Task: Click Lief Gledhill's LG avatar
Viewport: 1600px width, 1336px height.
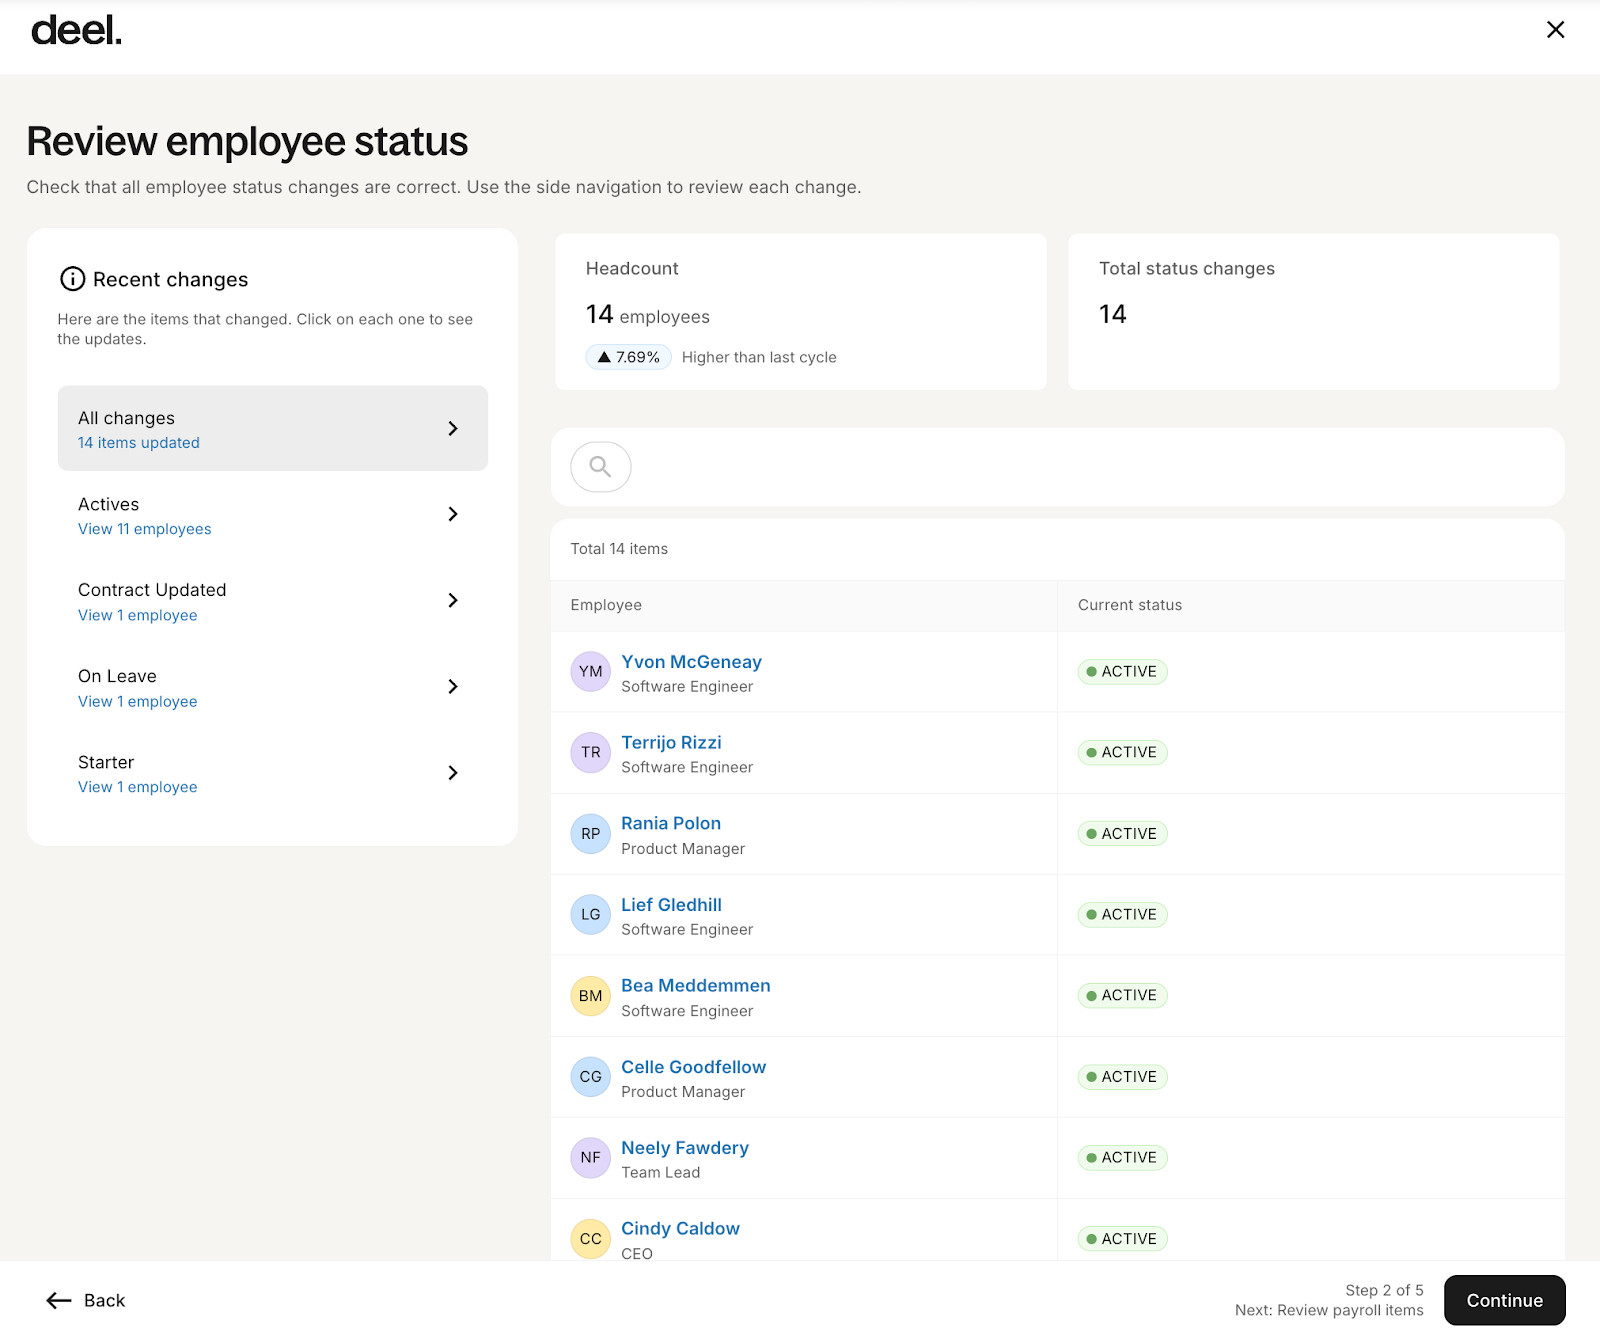Action: click(590, 914)
